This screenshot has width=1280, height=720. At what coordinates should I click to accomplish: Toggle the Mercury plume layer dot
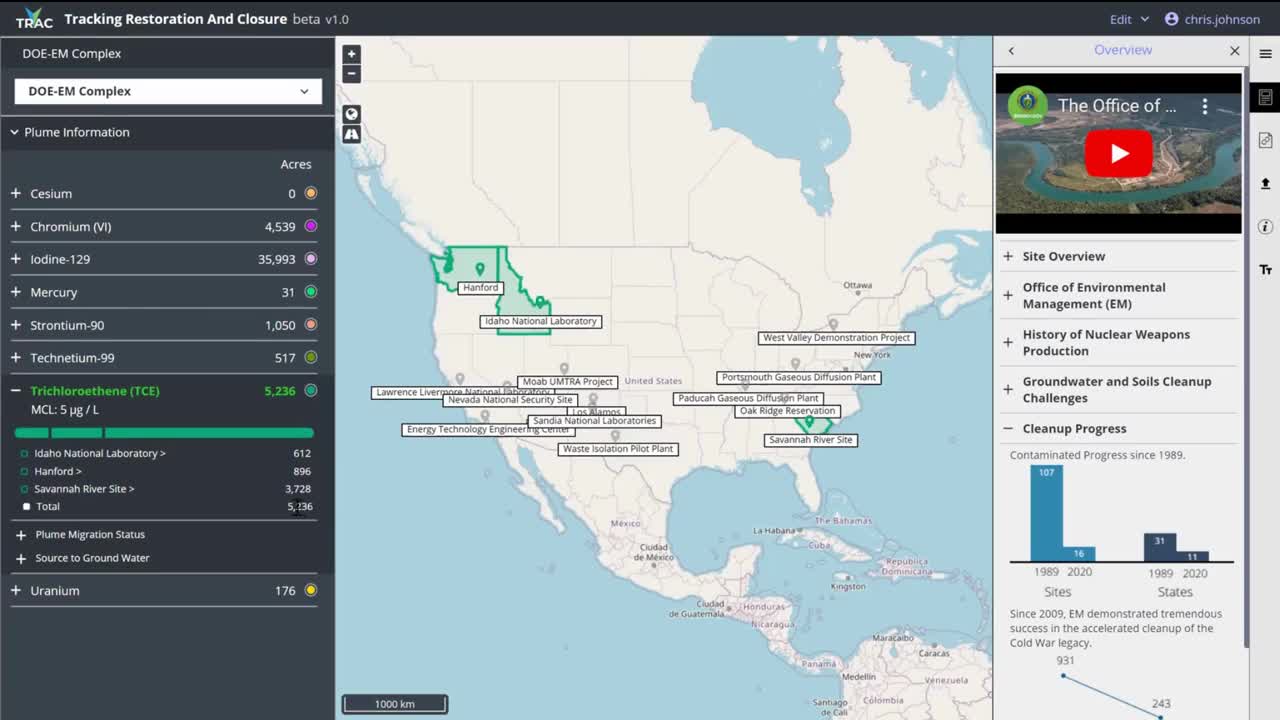[311, 292]
